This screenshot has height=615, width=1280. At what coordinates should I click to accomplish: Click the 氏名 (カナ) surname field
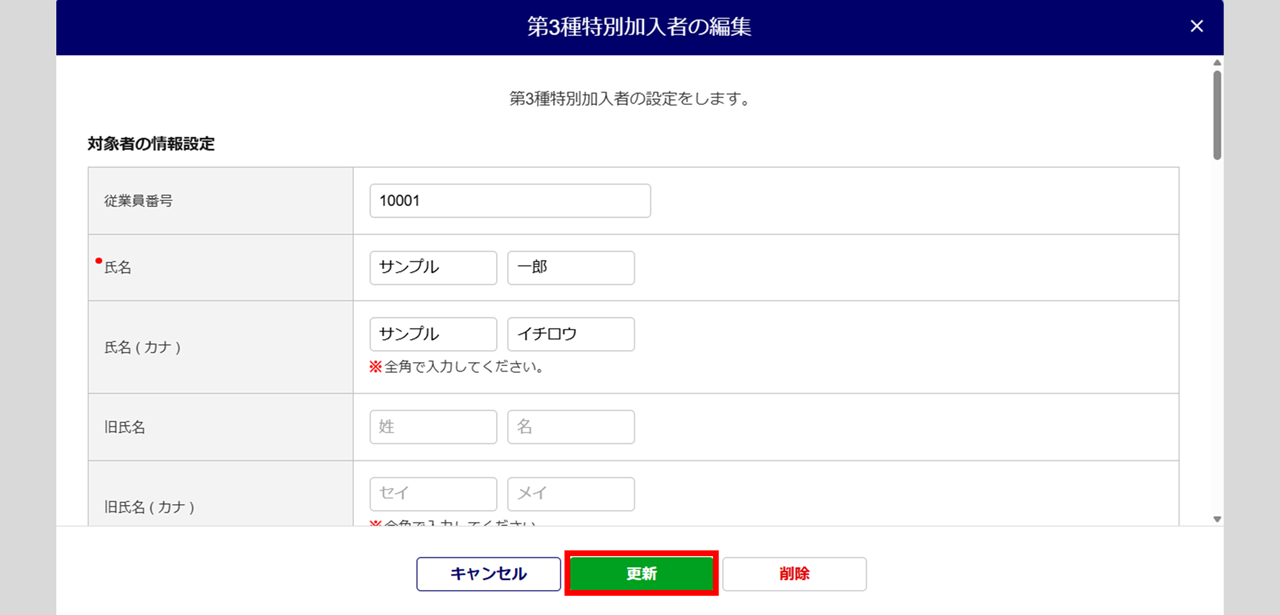433,334
